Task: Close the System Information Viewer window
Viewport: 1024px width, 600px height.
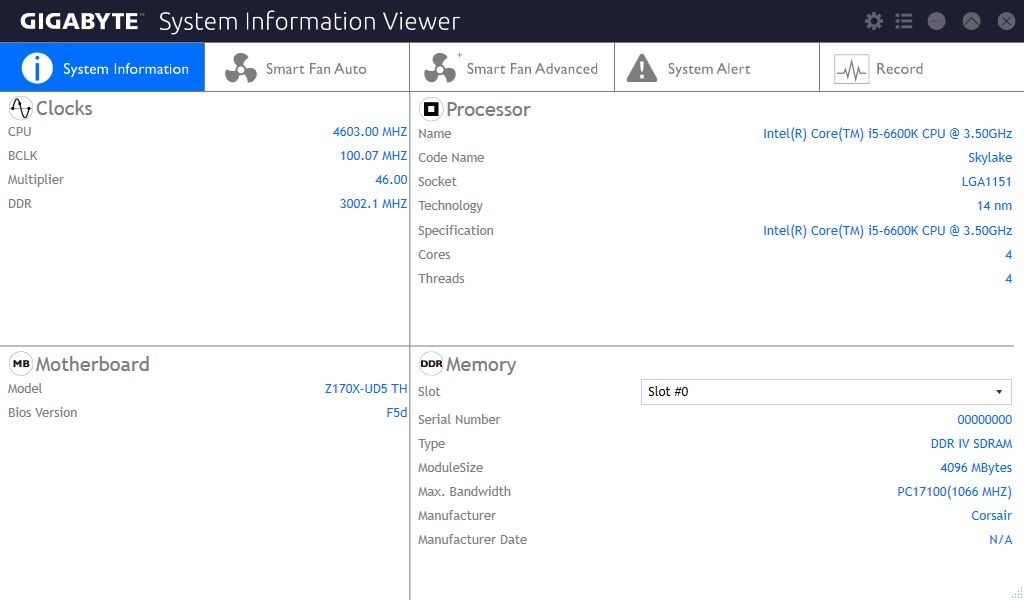Action: tap(1006, 21)
